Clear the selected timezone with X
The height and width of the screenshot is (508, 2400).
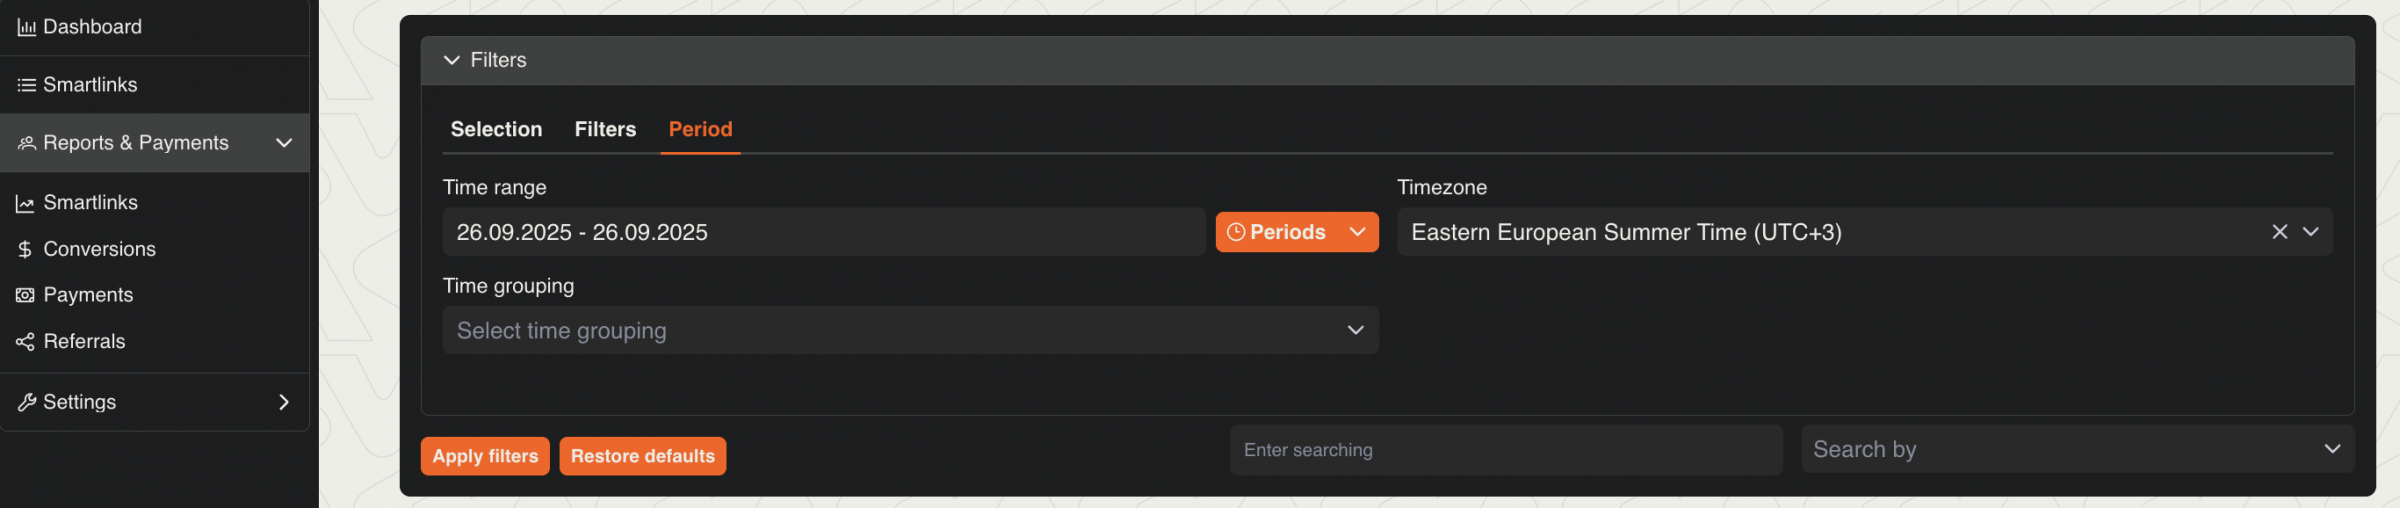(x=2279, y=232)
